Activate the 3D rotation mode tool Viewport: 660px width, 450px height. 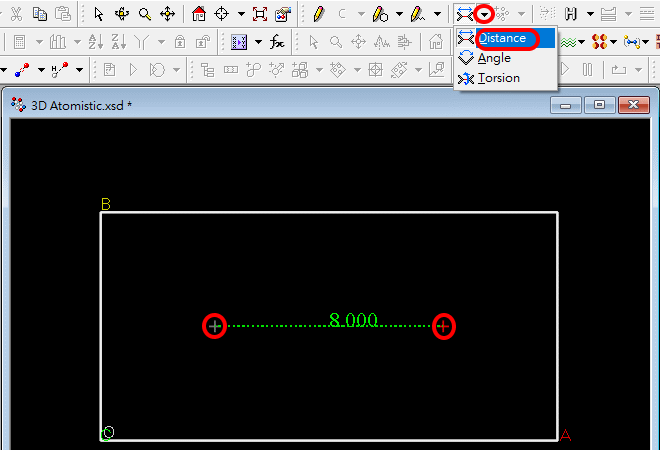click(x=122, y=14)
